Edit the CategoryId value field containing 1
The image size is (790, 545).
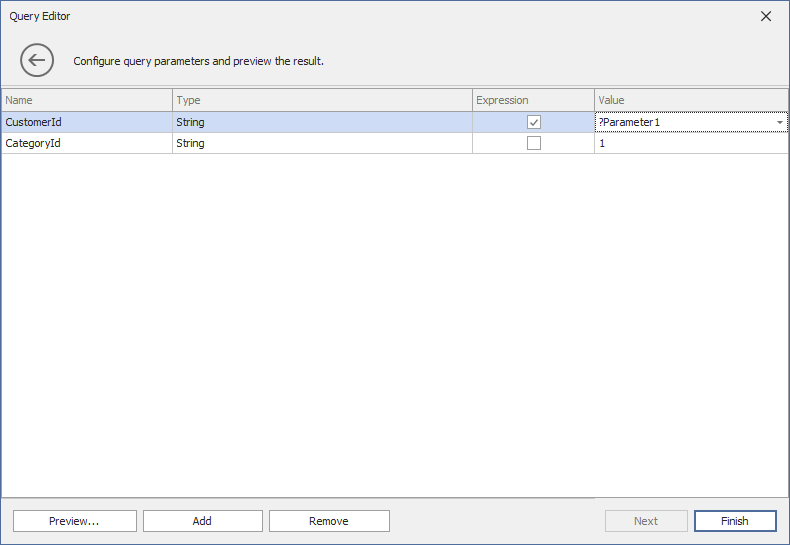pyautogui.click(x=690, y=143)
